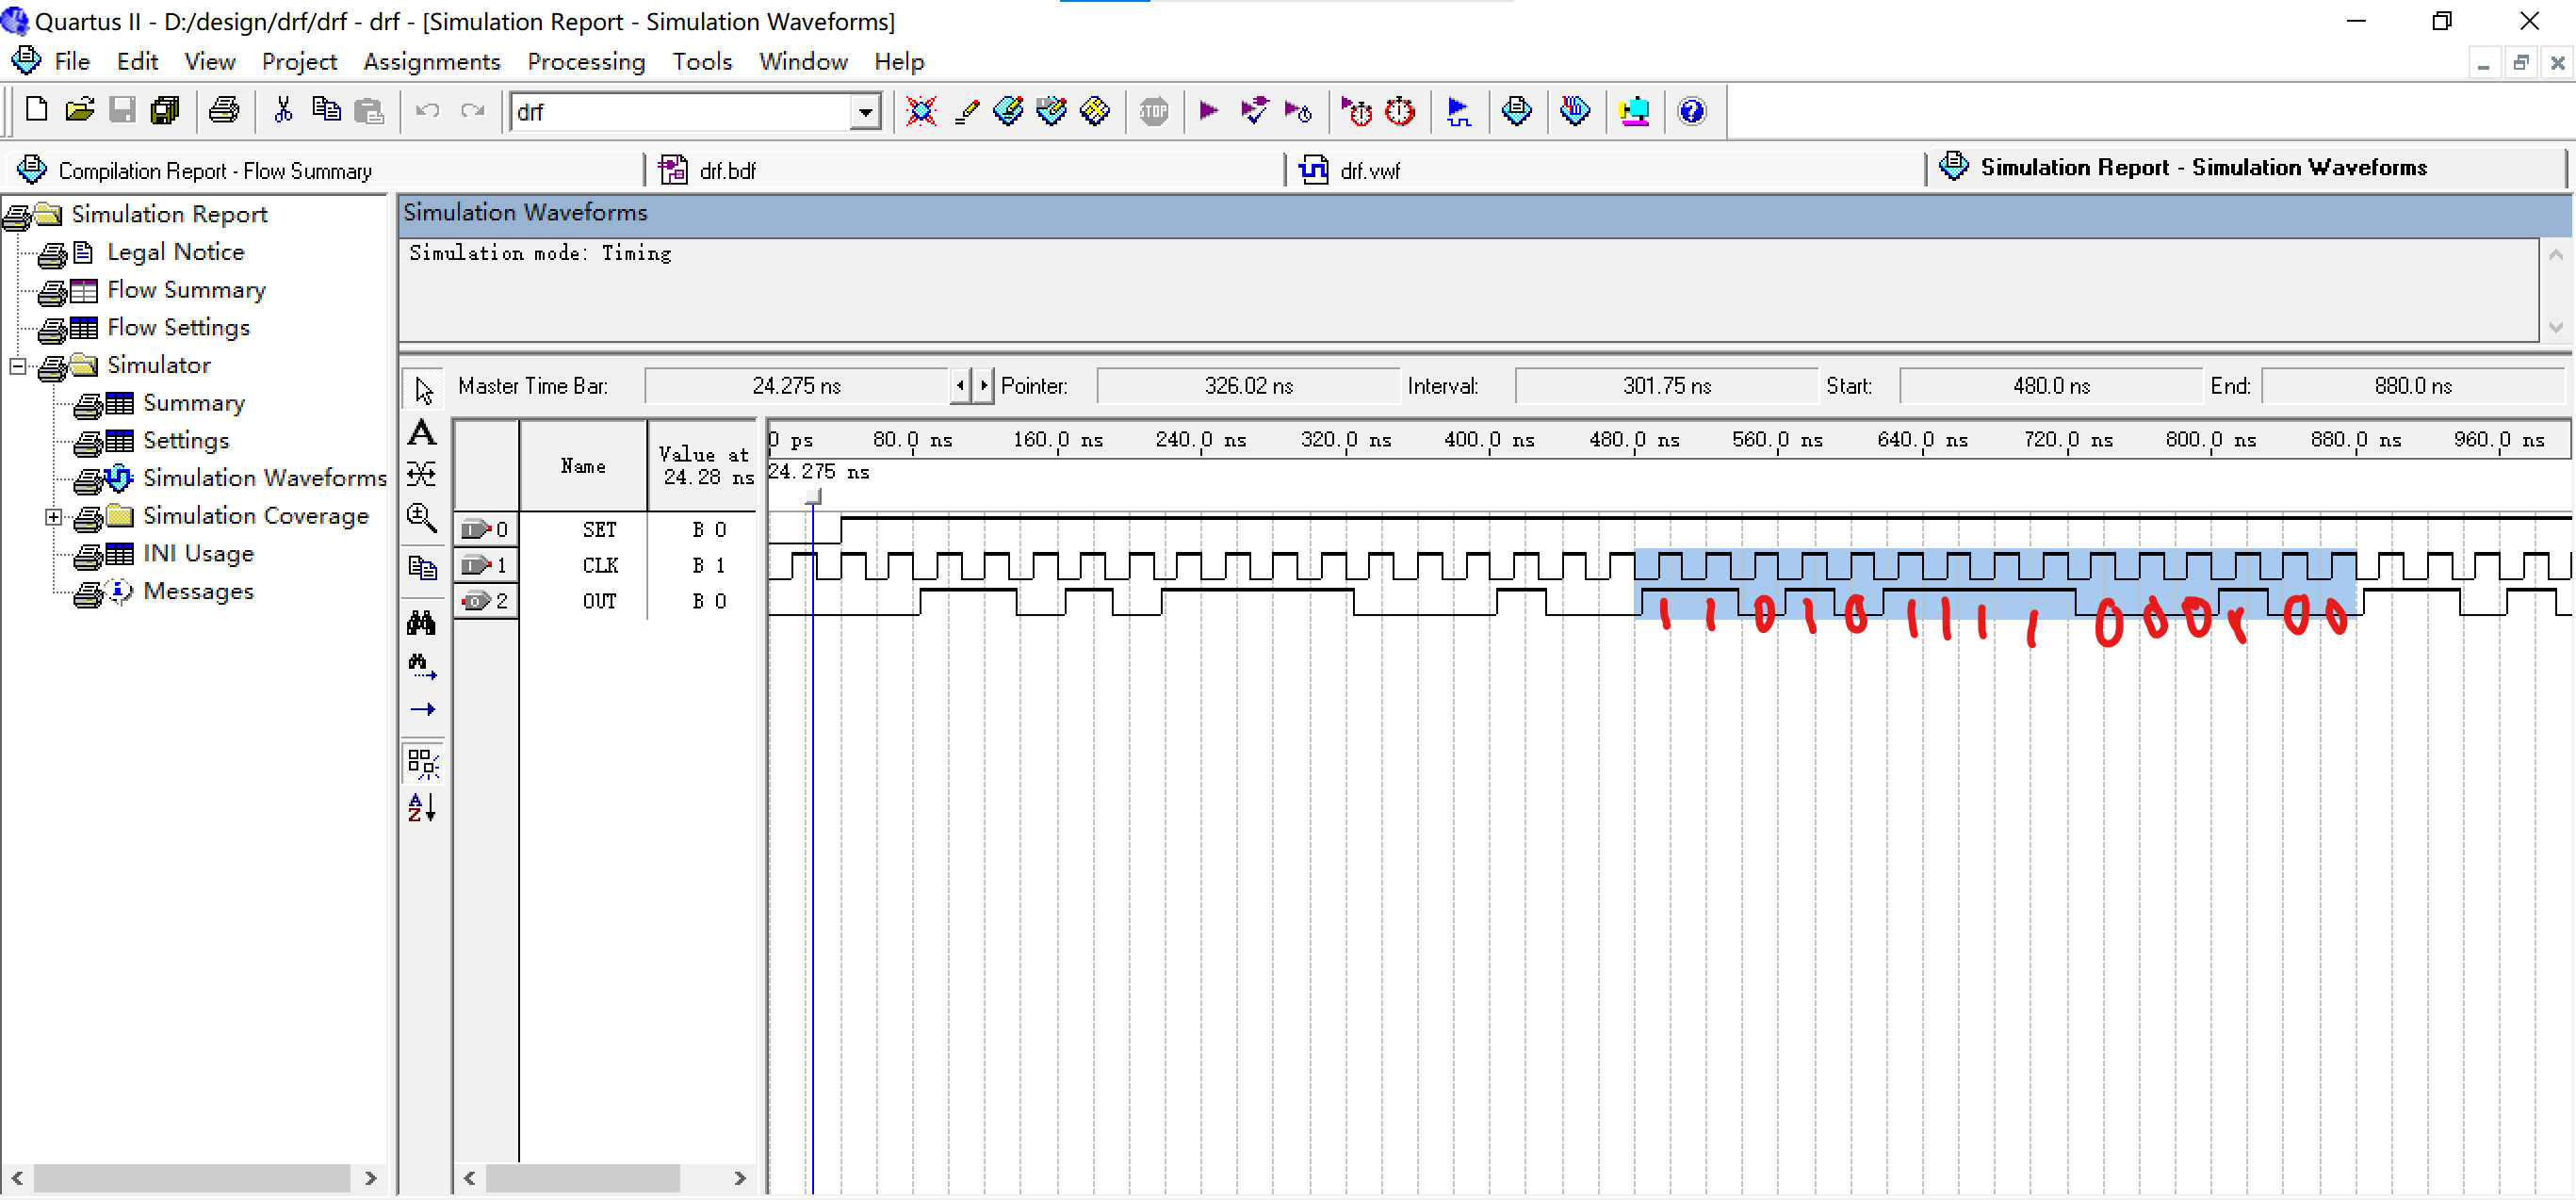Open the drf project dropdown
Image resolution: width=2576 pixels, height=1200 pixels.
(x=865, y=112)
